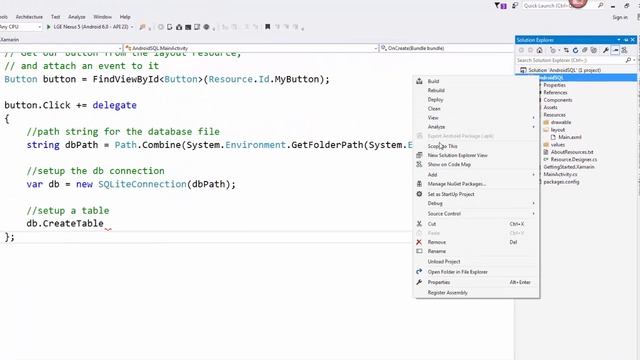Image resolution: width=640 pixels, height=360 pixels.
Task: Click the View Class Diagram icon
Action: point(624,50)
